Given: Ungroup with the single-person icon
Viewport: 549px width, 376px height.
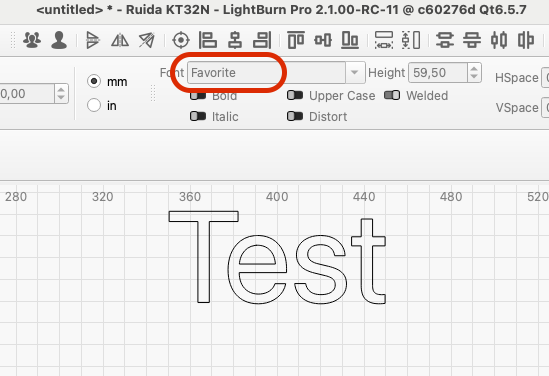Looking at the screenshot, I should 59,40.
